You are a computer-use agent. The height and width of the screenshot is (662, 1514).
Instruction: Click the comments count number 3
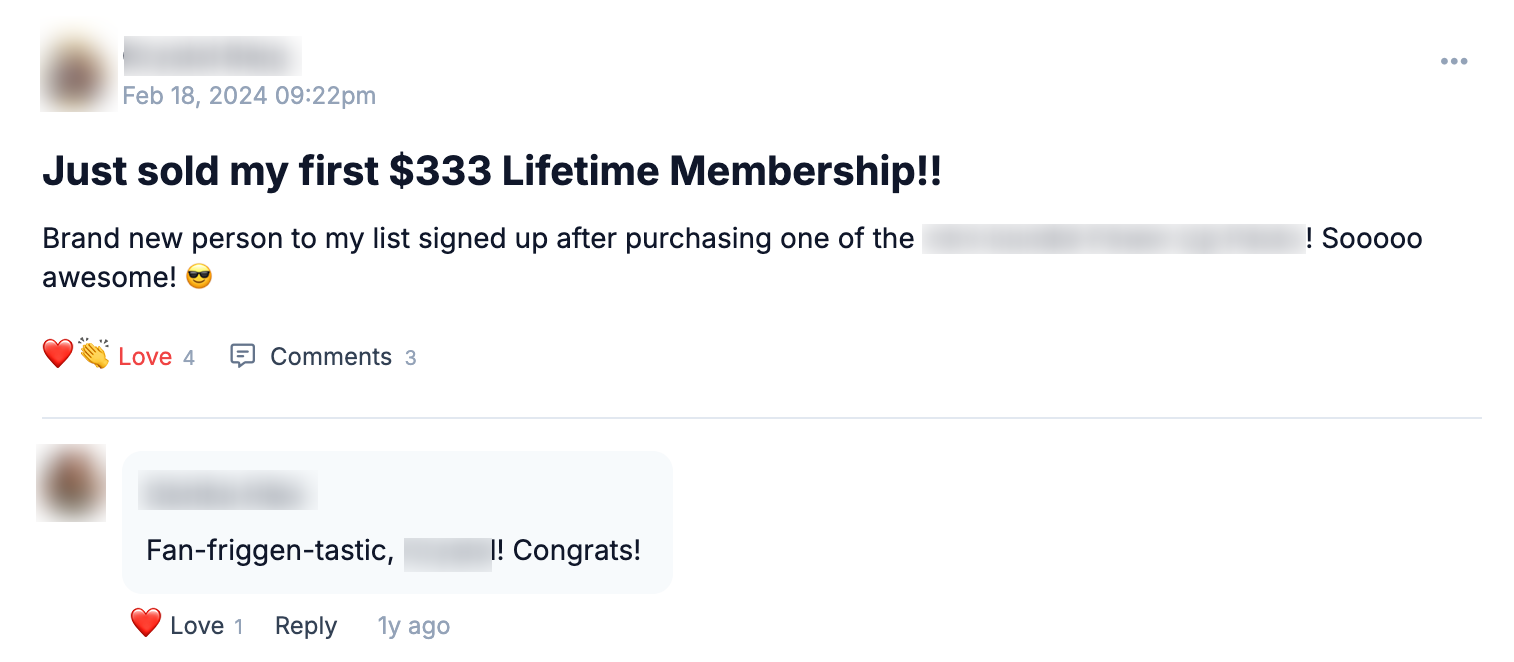(x=410, y=358)
